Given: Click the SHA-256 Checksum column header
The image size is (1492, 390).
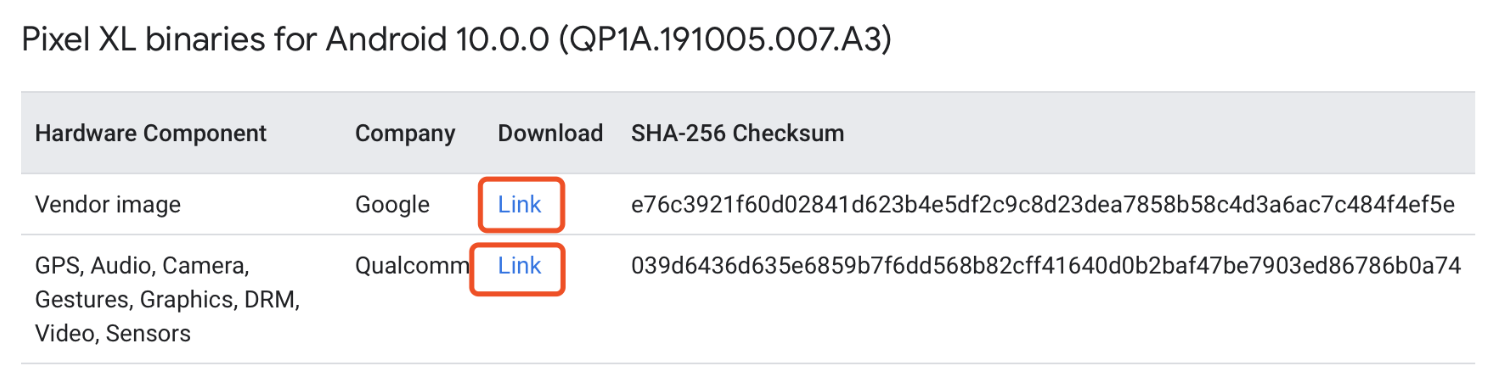Looking at the screenshot, I should (x=738, y=133).
